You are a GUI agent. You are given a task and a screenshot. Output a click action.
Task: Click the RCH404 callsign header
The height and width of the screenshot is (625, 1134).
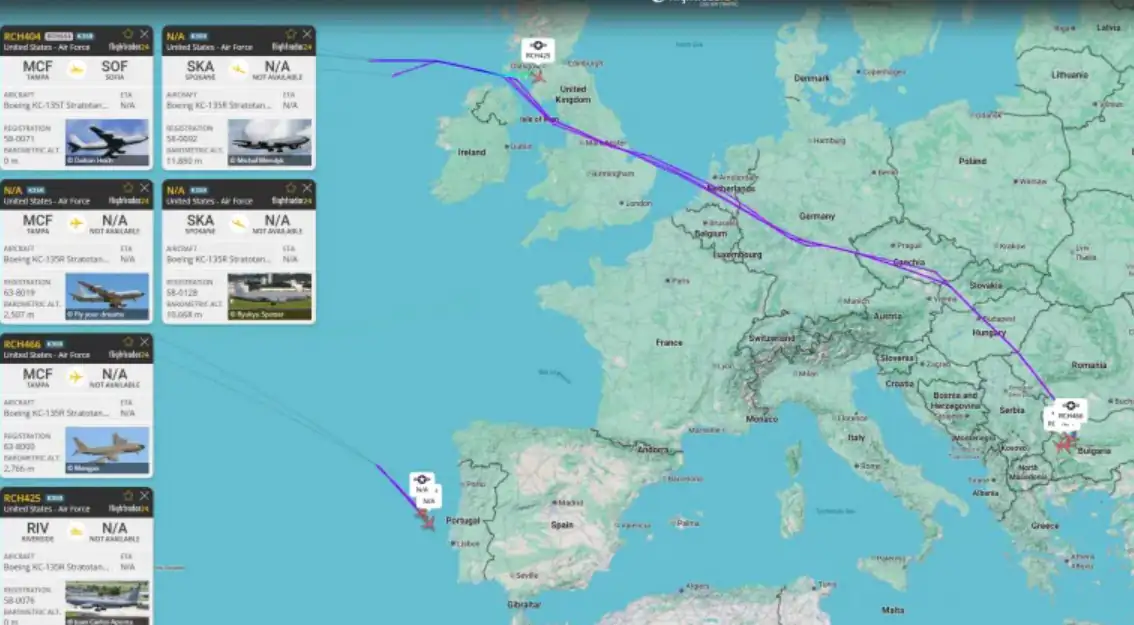click(22, 36)
